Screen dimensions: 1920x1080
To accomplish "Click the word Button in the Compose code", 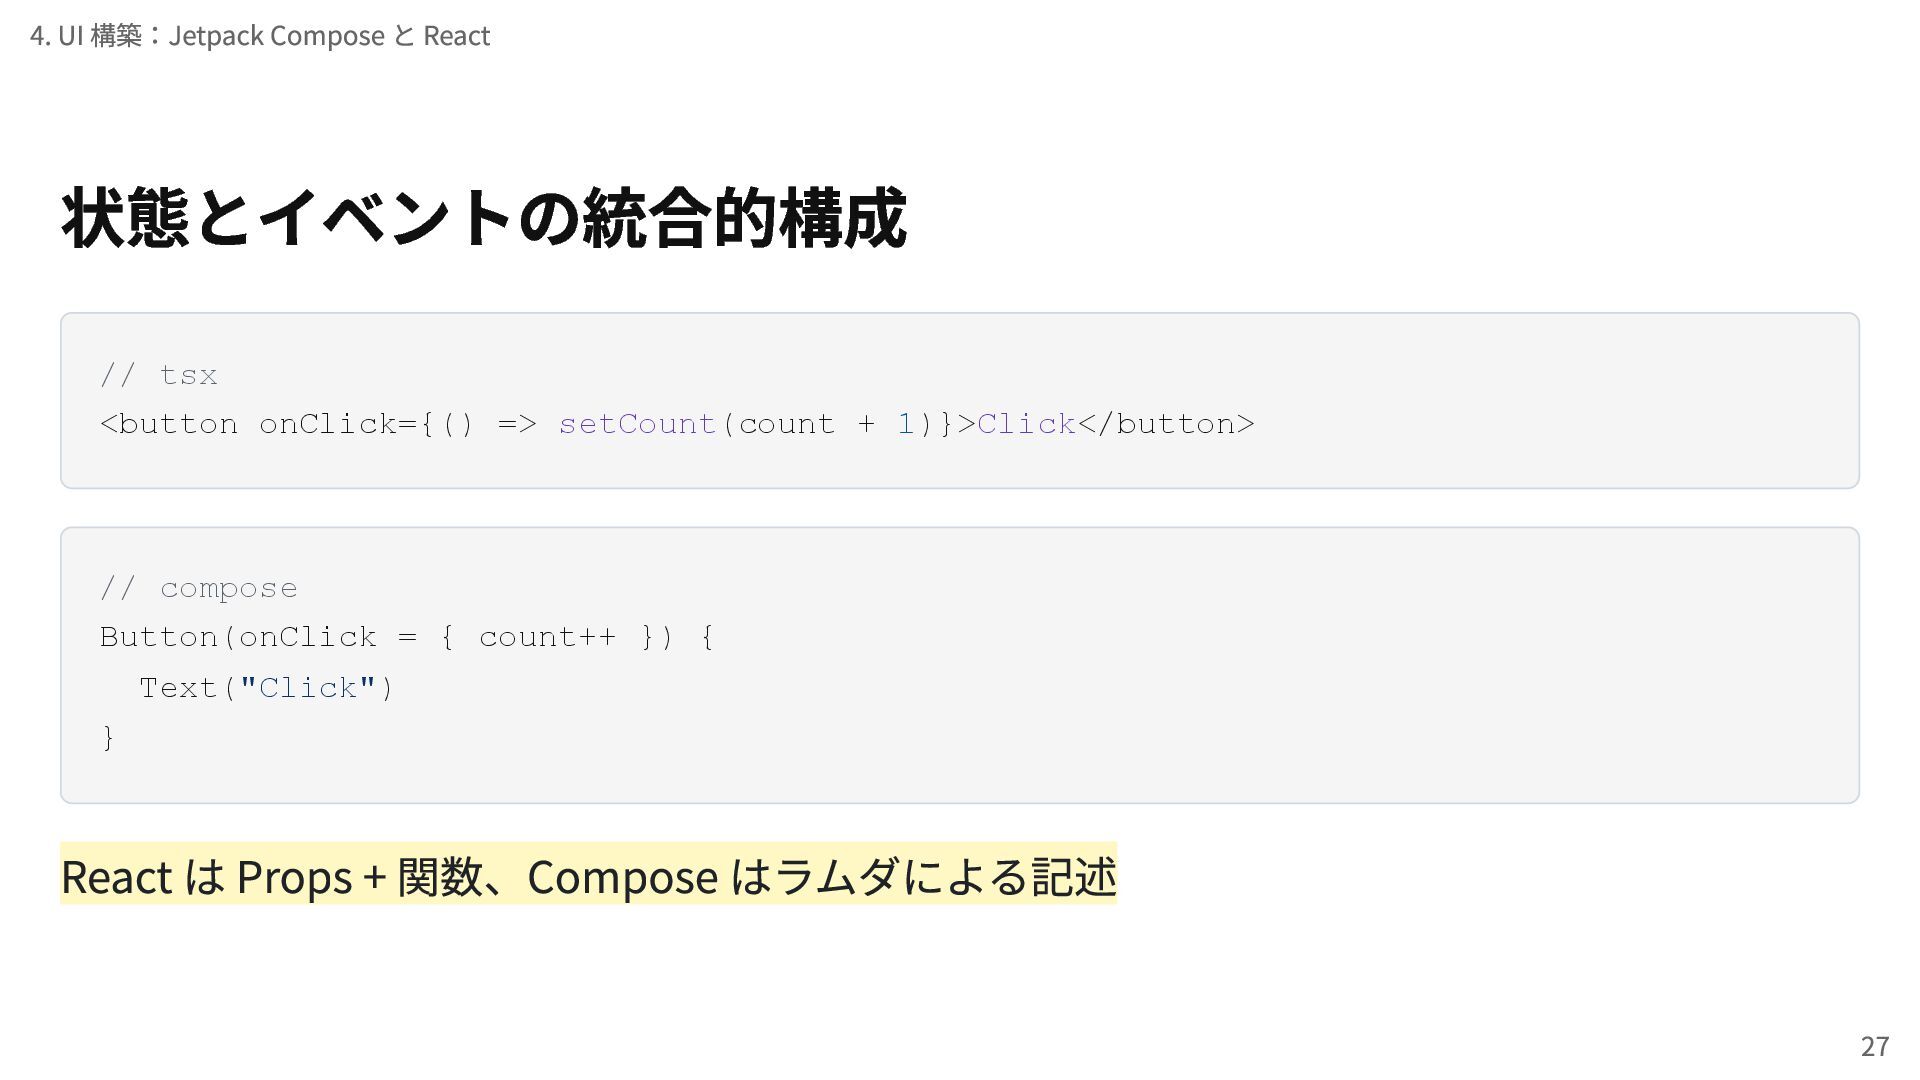I will click(159, 637).
